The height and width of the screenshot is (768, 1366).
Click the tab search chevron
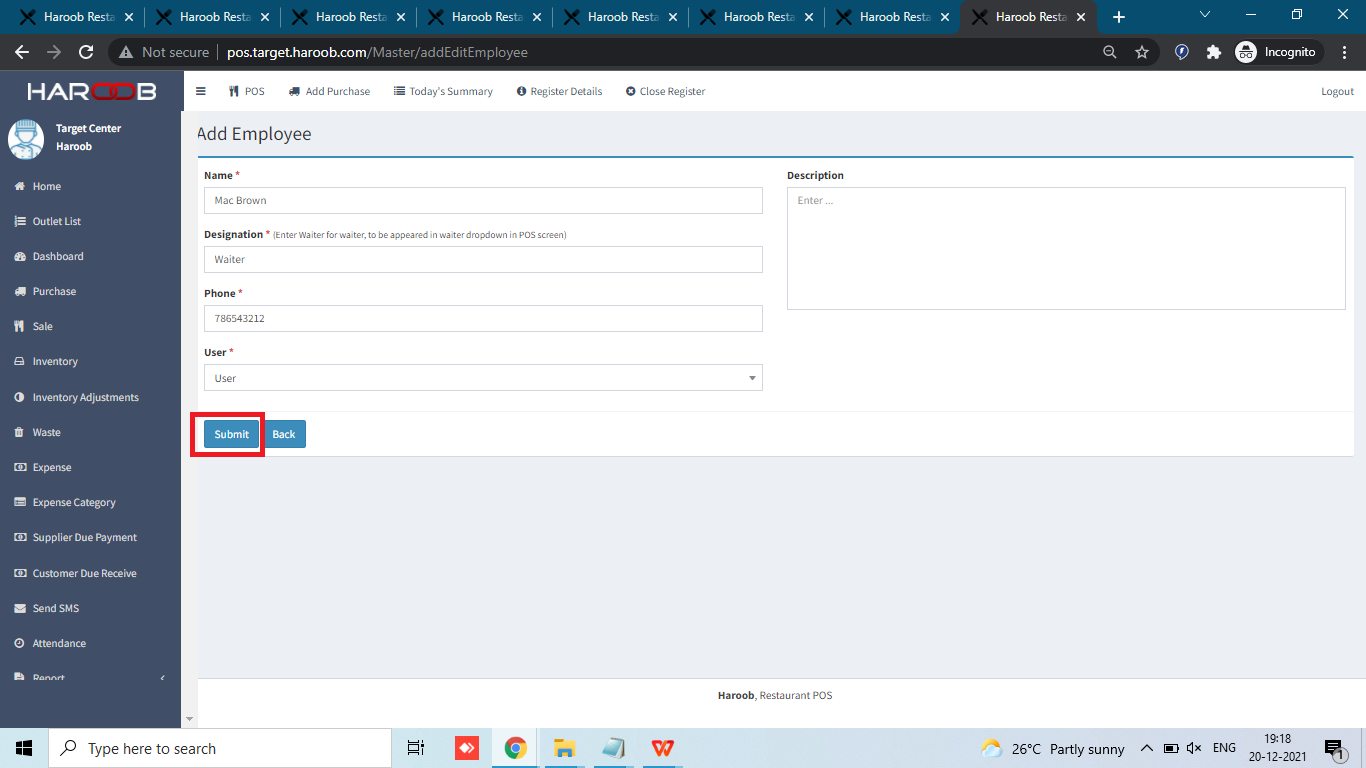[1205, 15]
